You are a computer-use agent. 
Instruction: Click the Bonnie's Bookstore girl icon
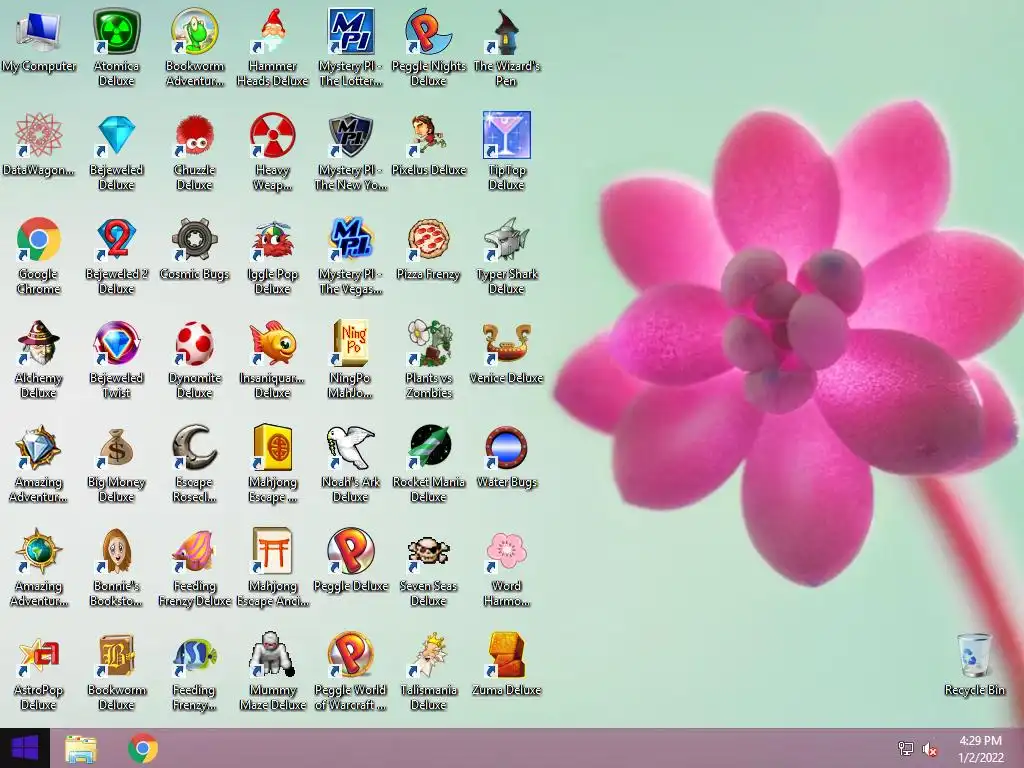click(116, 551)
